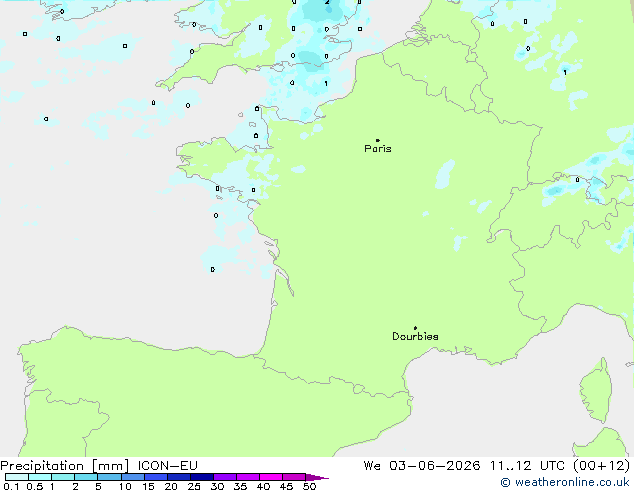Click the 50 legend scale value
The image size is (634, 490).
pos(309,486)
